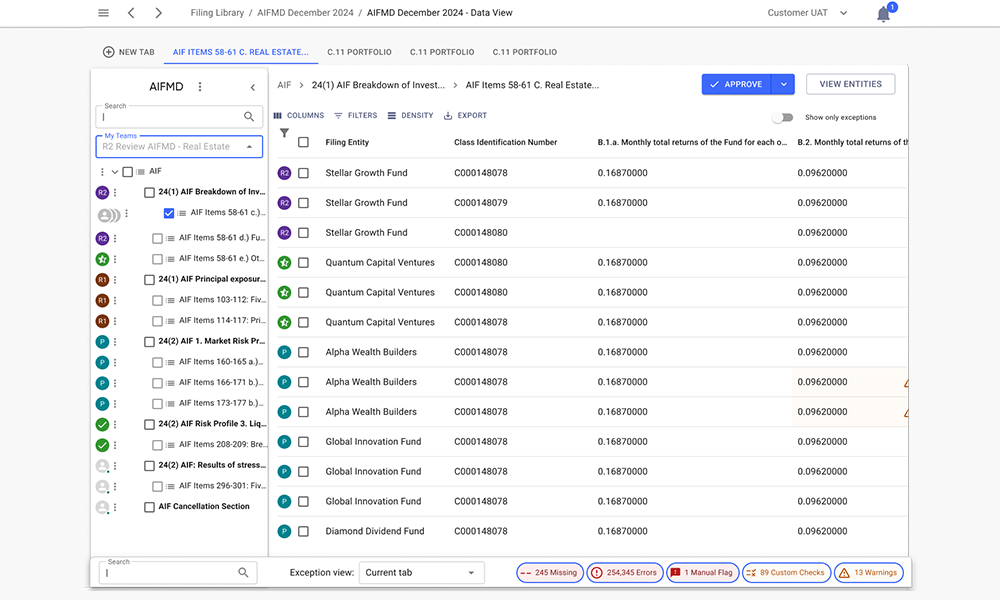Click the bottom search input field
The image size is (1000, 600).
[170, 573]
